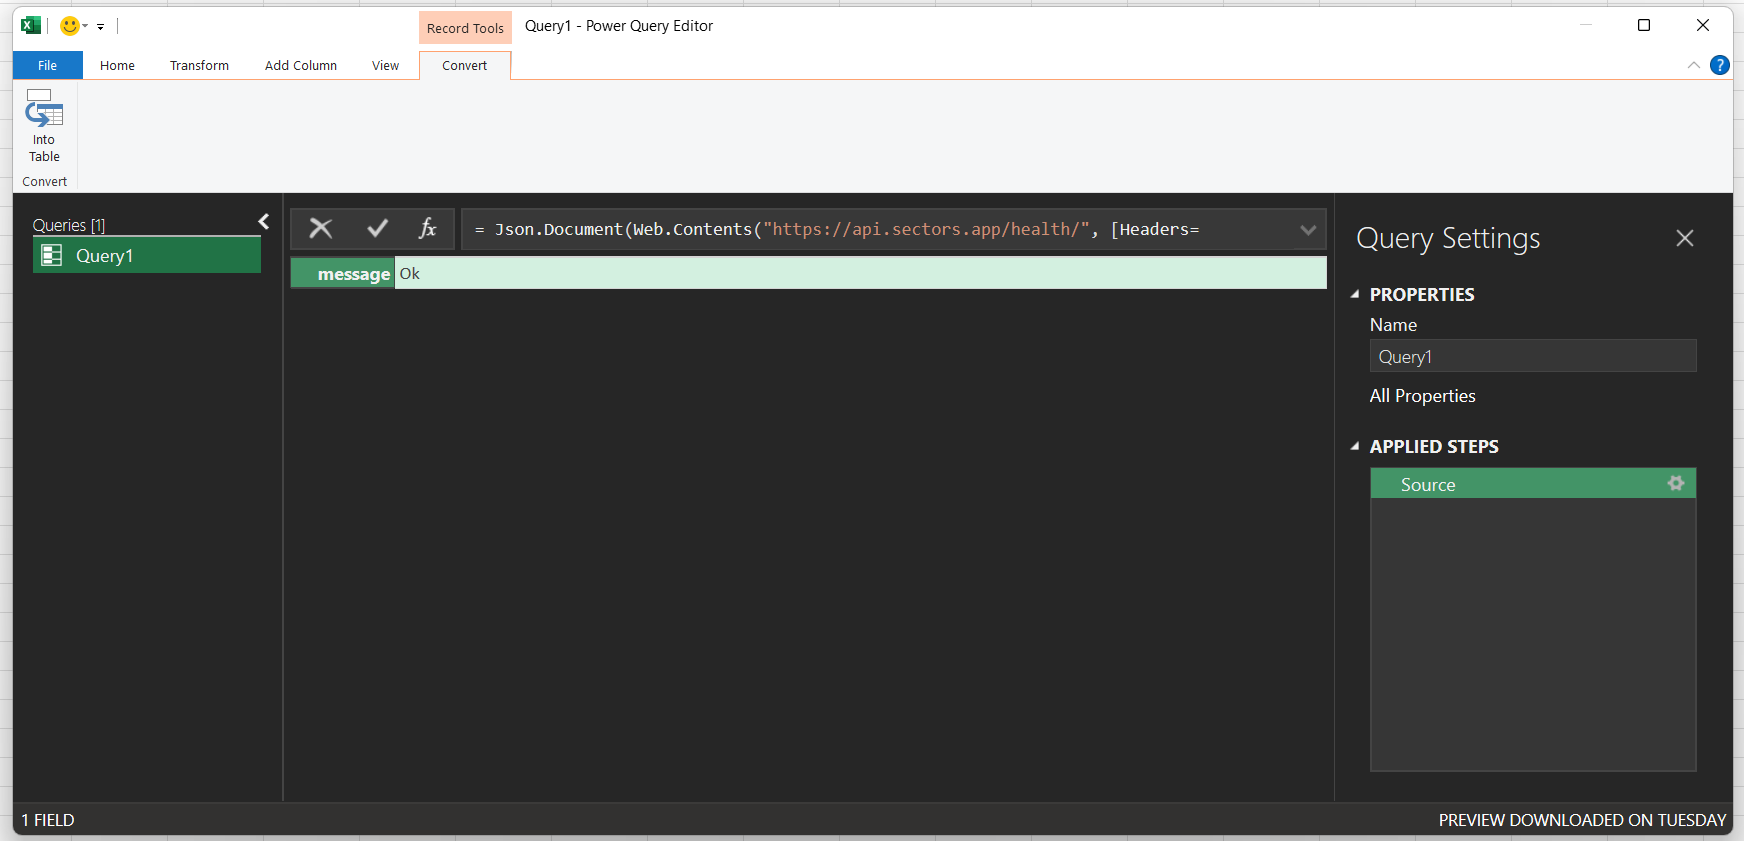Switch to the Transform ribbon tab
This screenshot has width=1744, height=841.
point(199,65)
